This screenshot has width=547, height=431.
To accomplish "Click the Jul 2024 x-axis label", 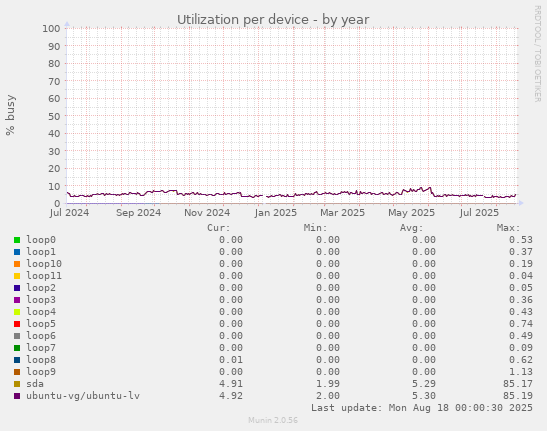I will 69,213.
